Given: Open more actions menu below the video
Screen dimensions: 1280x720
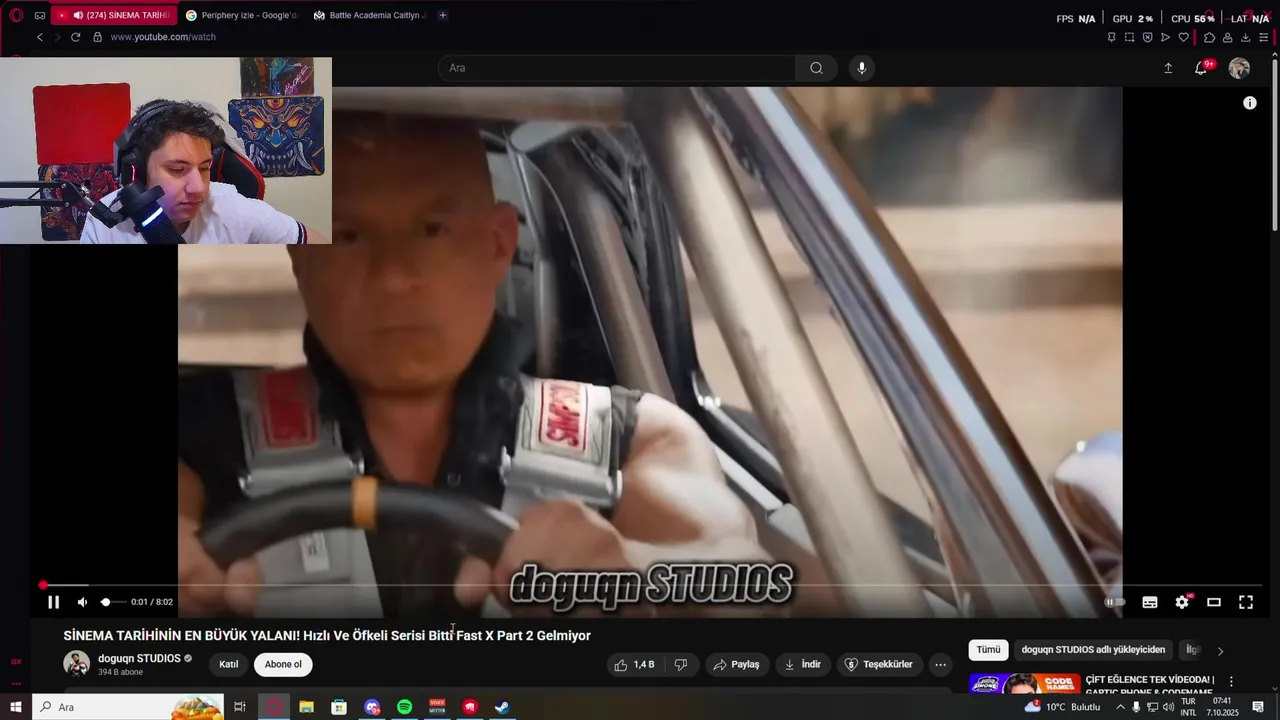Looking at the screenshot, I should pos(940,664).
